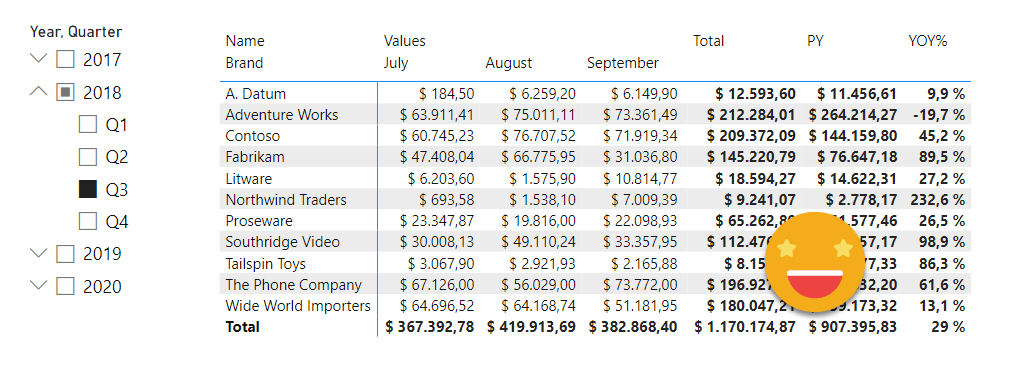Image resolution: width=1012 pixels, height=369 pixels.
Task: Expand the 2017 year chevron
Action: click(x=39, y=59)
